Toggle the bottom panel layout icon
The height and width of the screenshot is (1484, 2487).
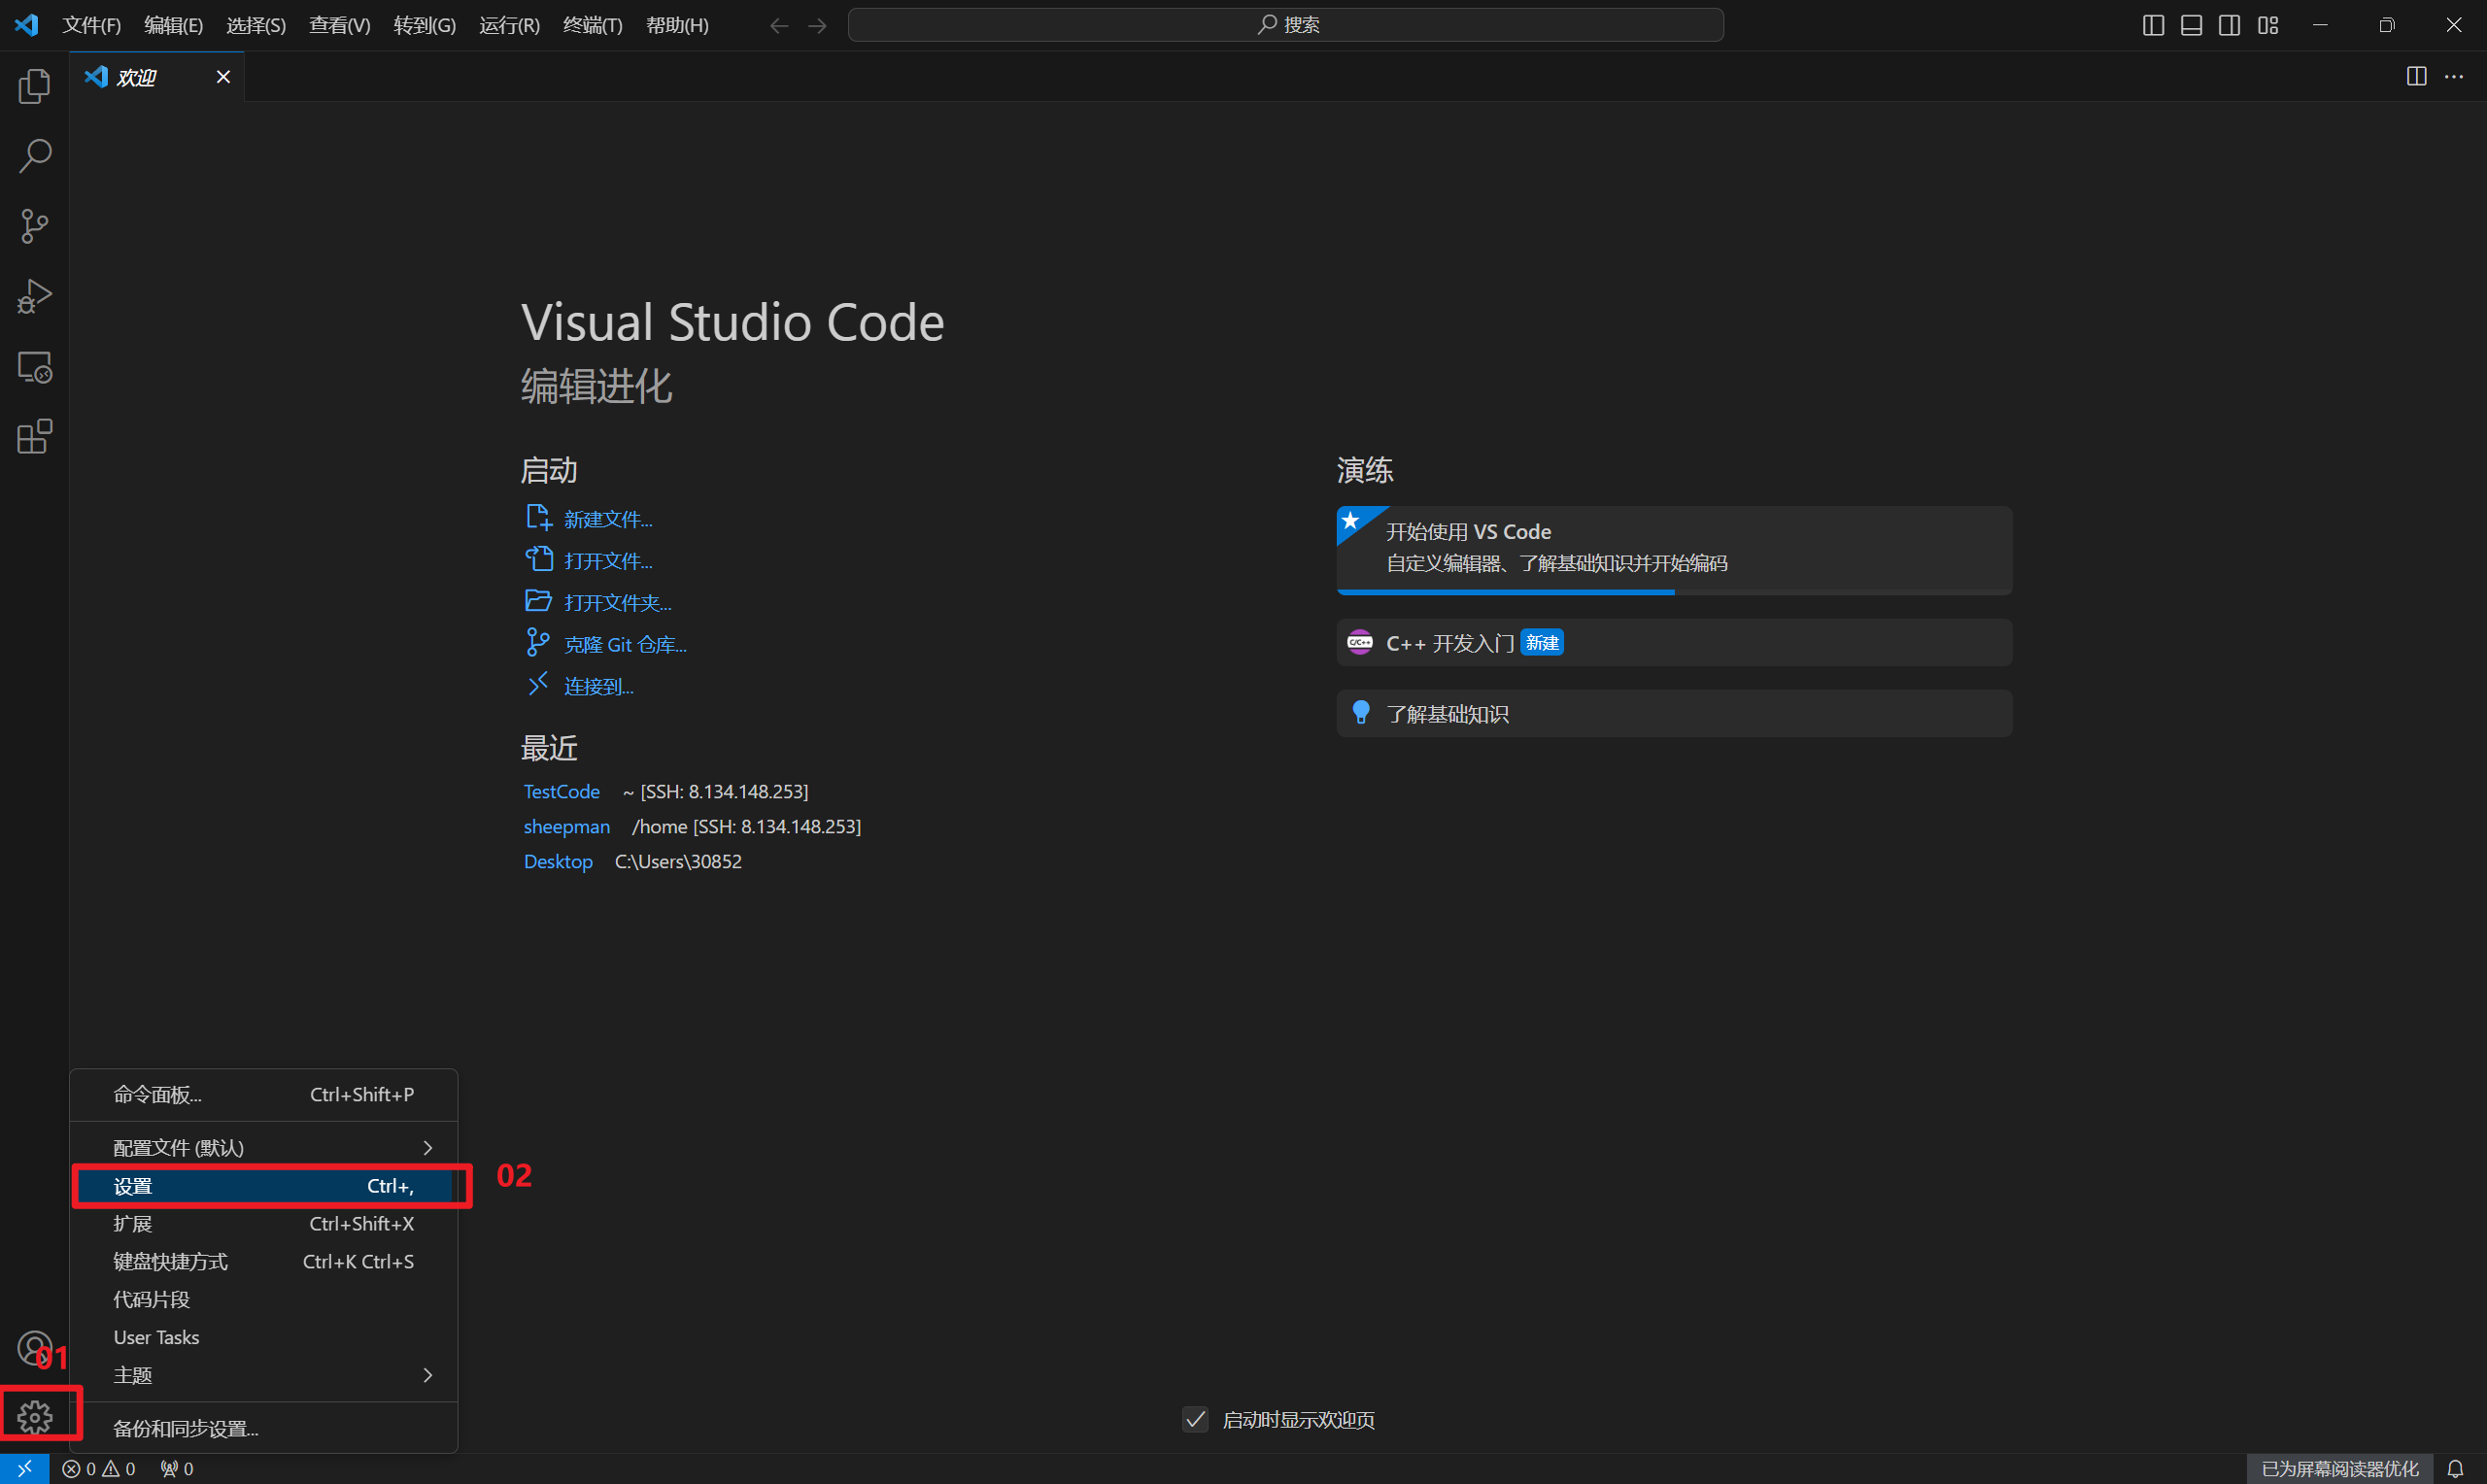(x=2191, y=25)
